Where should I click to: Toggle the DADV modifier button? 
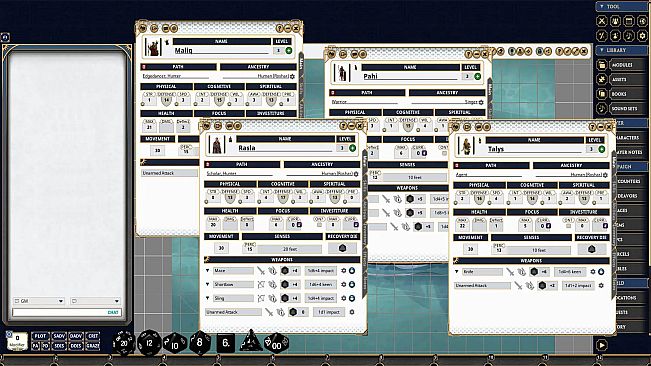pos(76,336)
